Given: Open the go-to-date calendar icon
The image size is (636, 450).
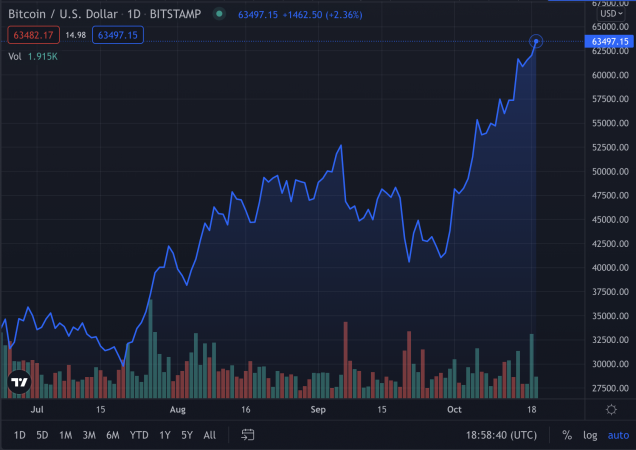Looking at the screenshot, I should click(x=247, y=435).
